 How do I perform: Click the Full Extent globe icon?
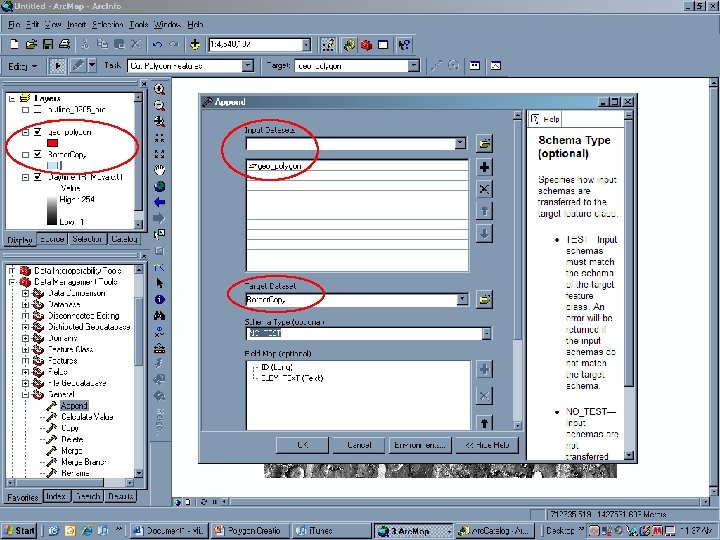pos(159,186)
